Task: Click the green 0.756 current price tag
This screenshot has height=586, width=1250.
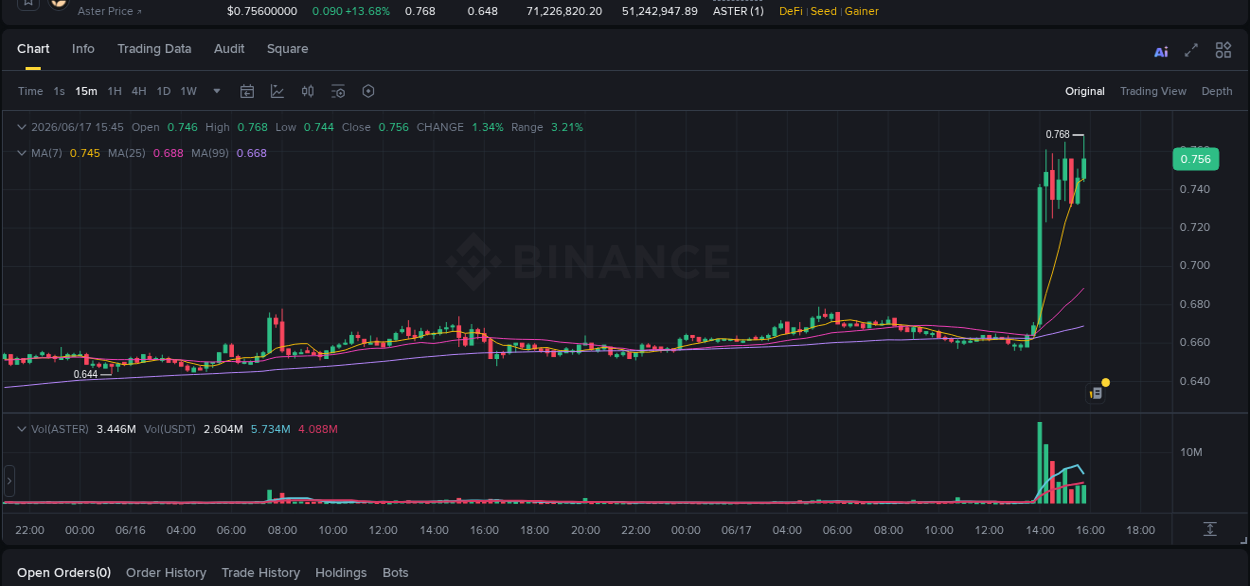Action: (x=1195, y=159)
